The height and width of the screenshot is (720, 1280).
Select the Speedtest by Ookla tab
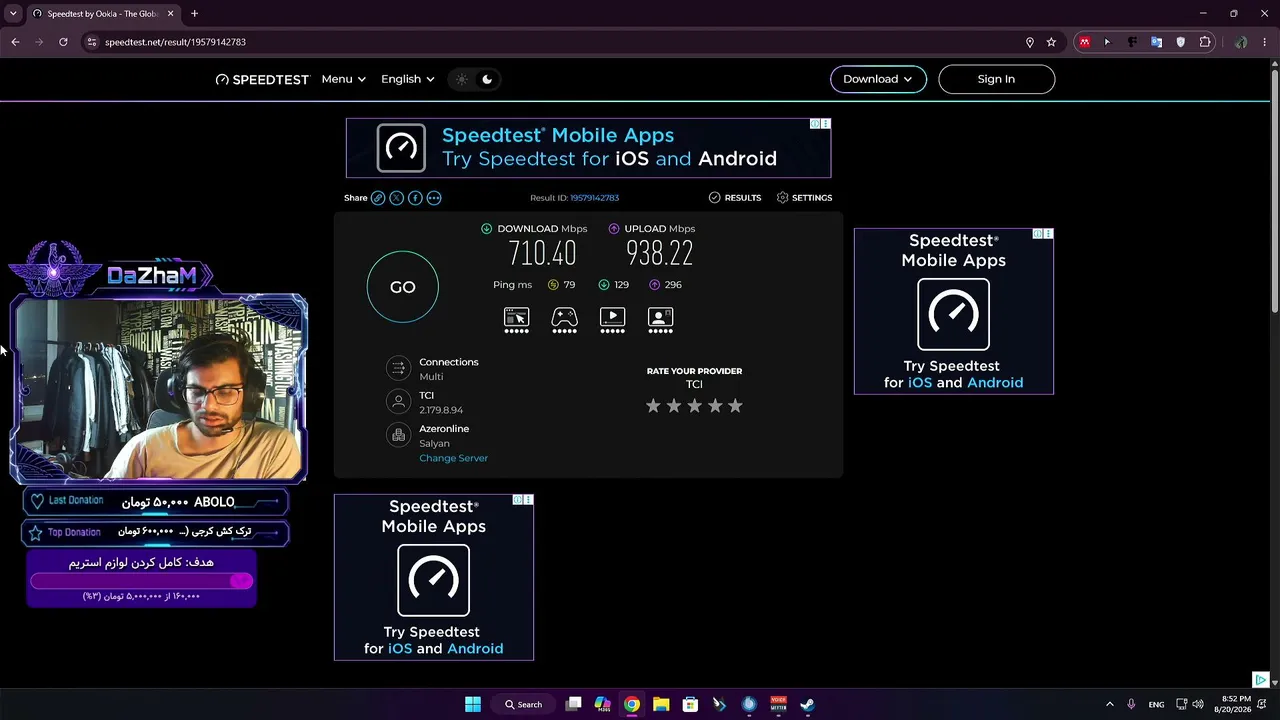point(103,14)
